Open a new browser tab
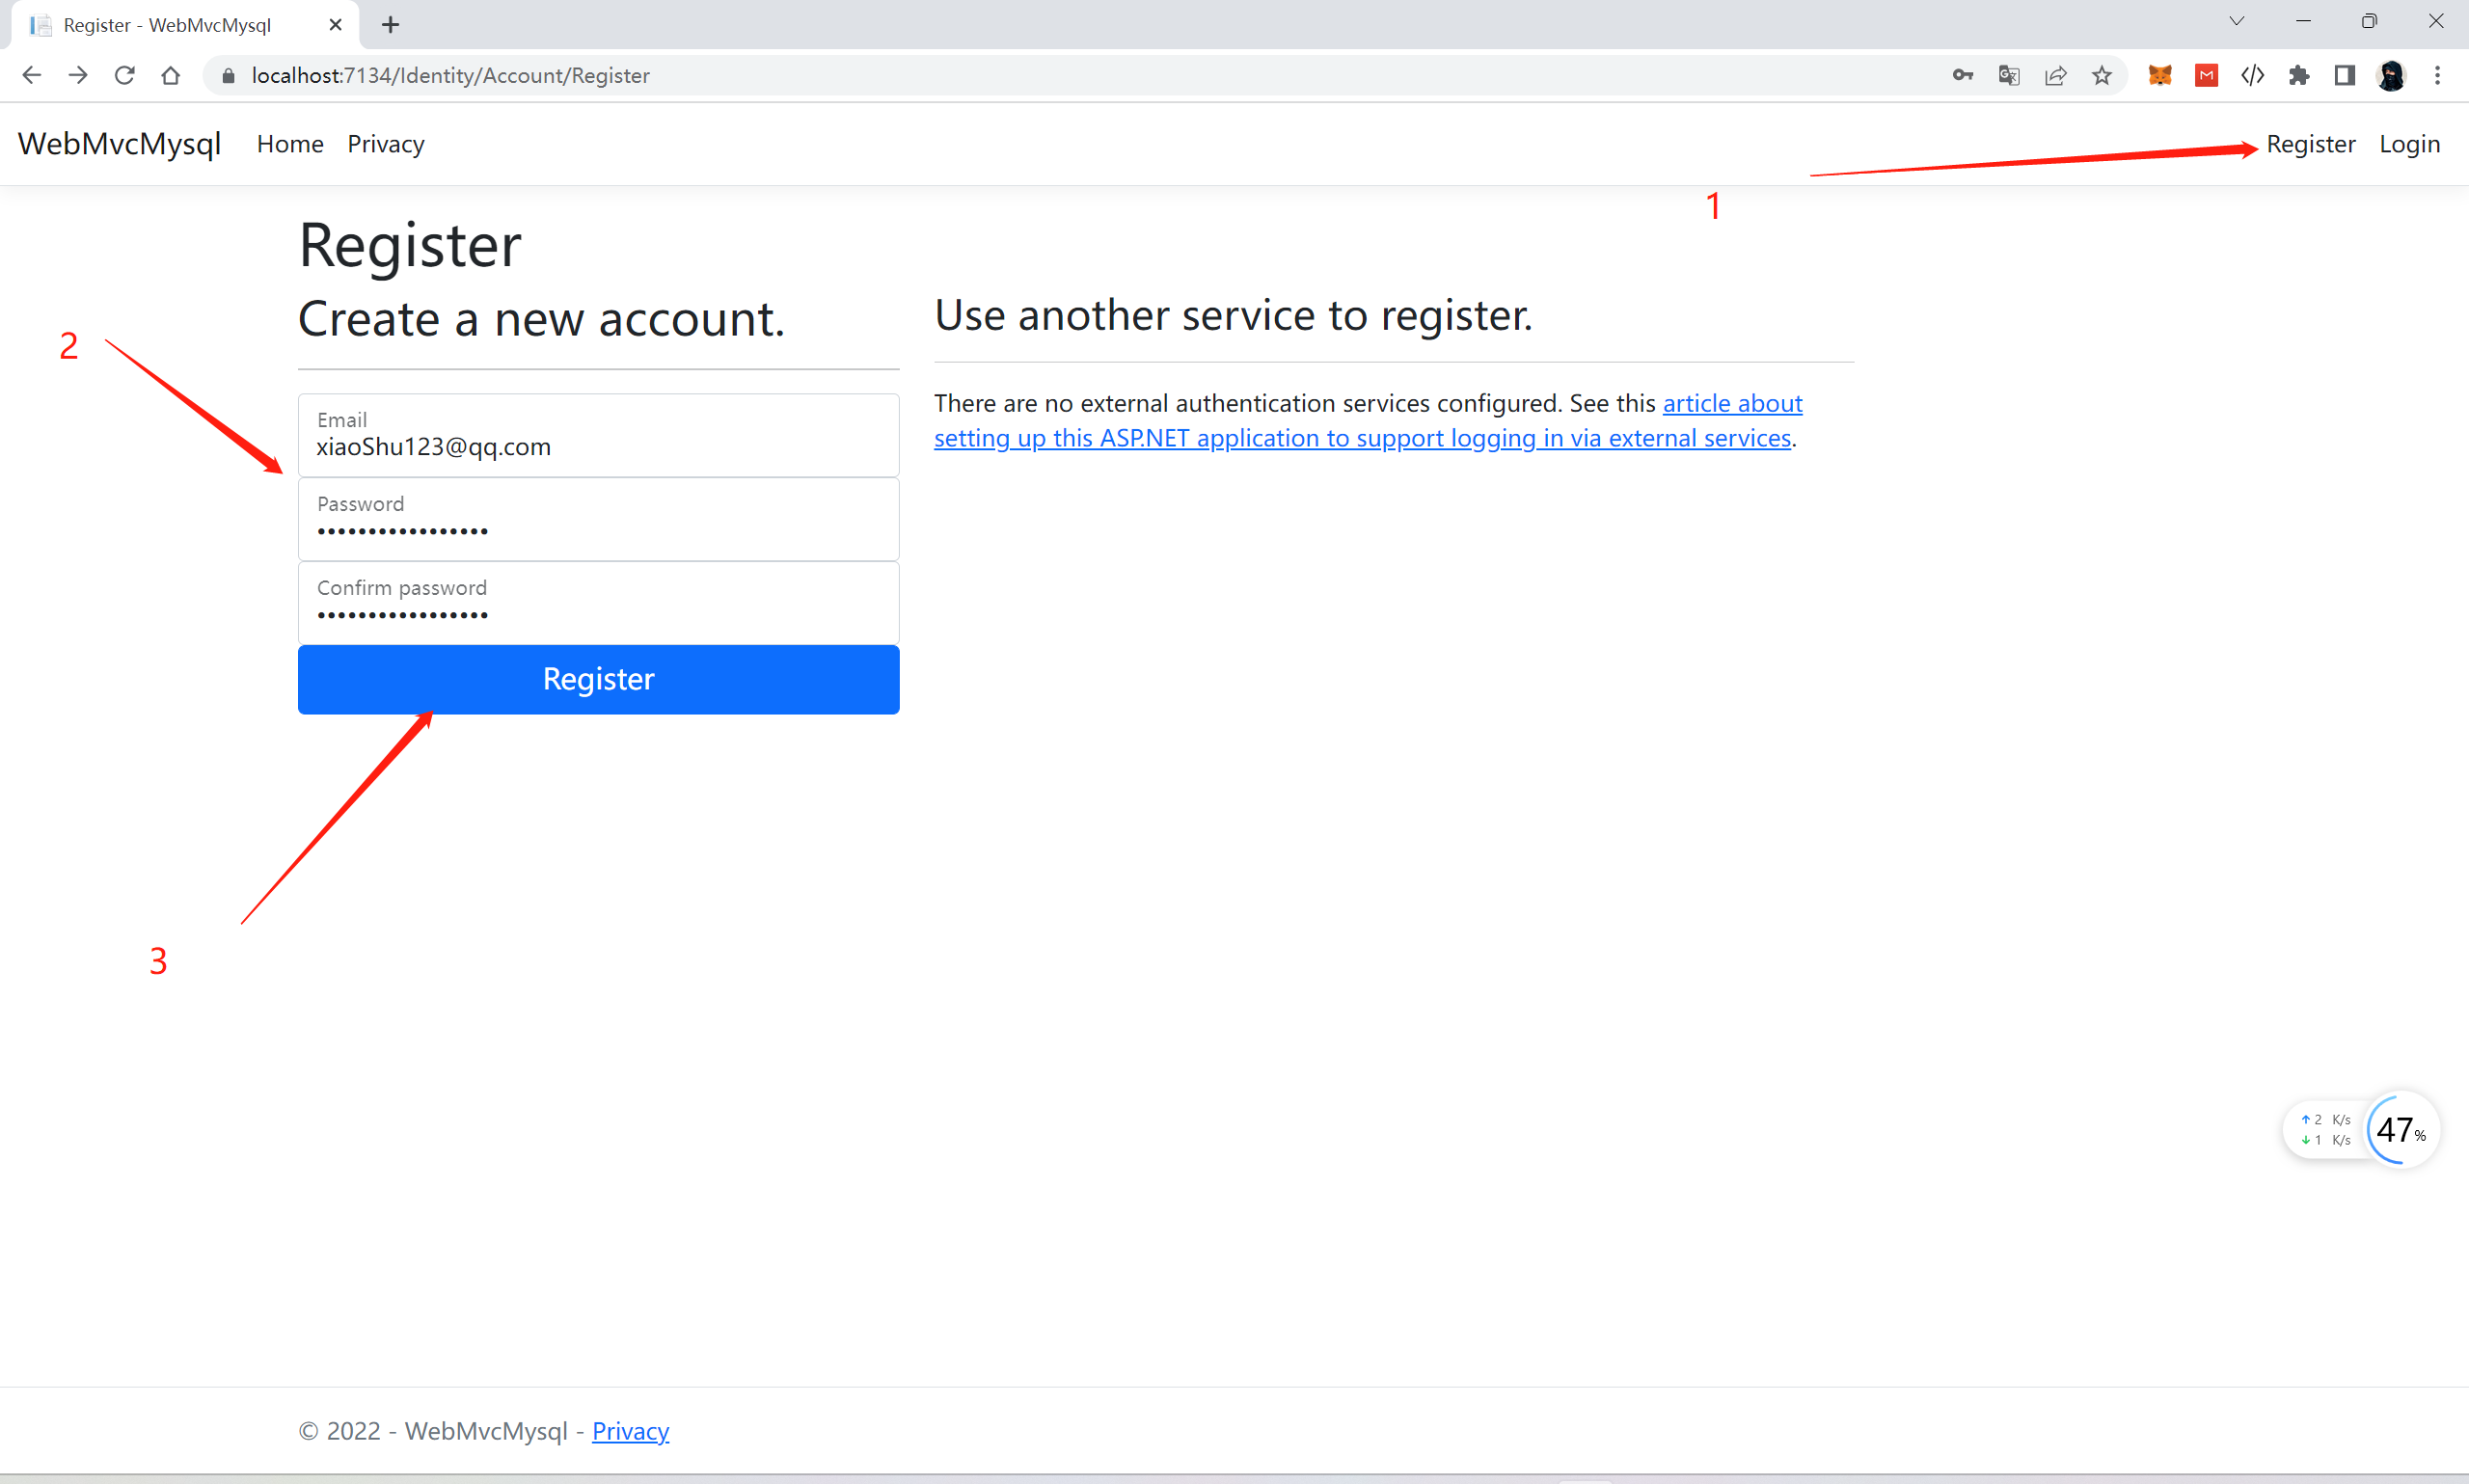This screenshot has width=2469, height=1484. click(390, 25)
